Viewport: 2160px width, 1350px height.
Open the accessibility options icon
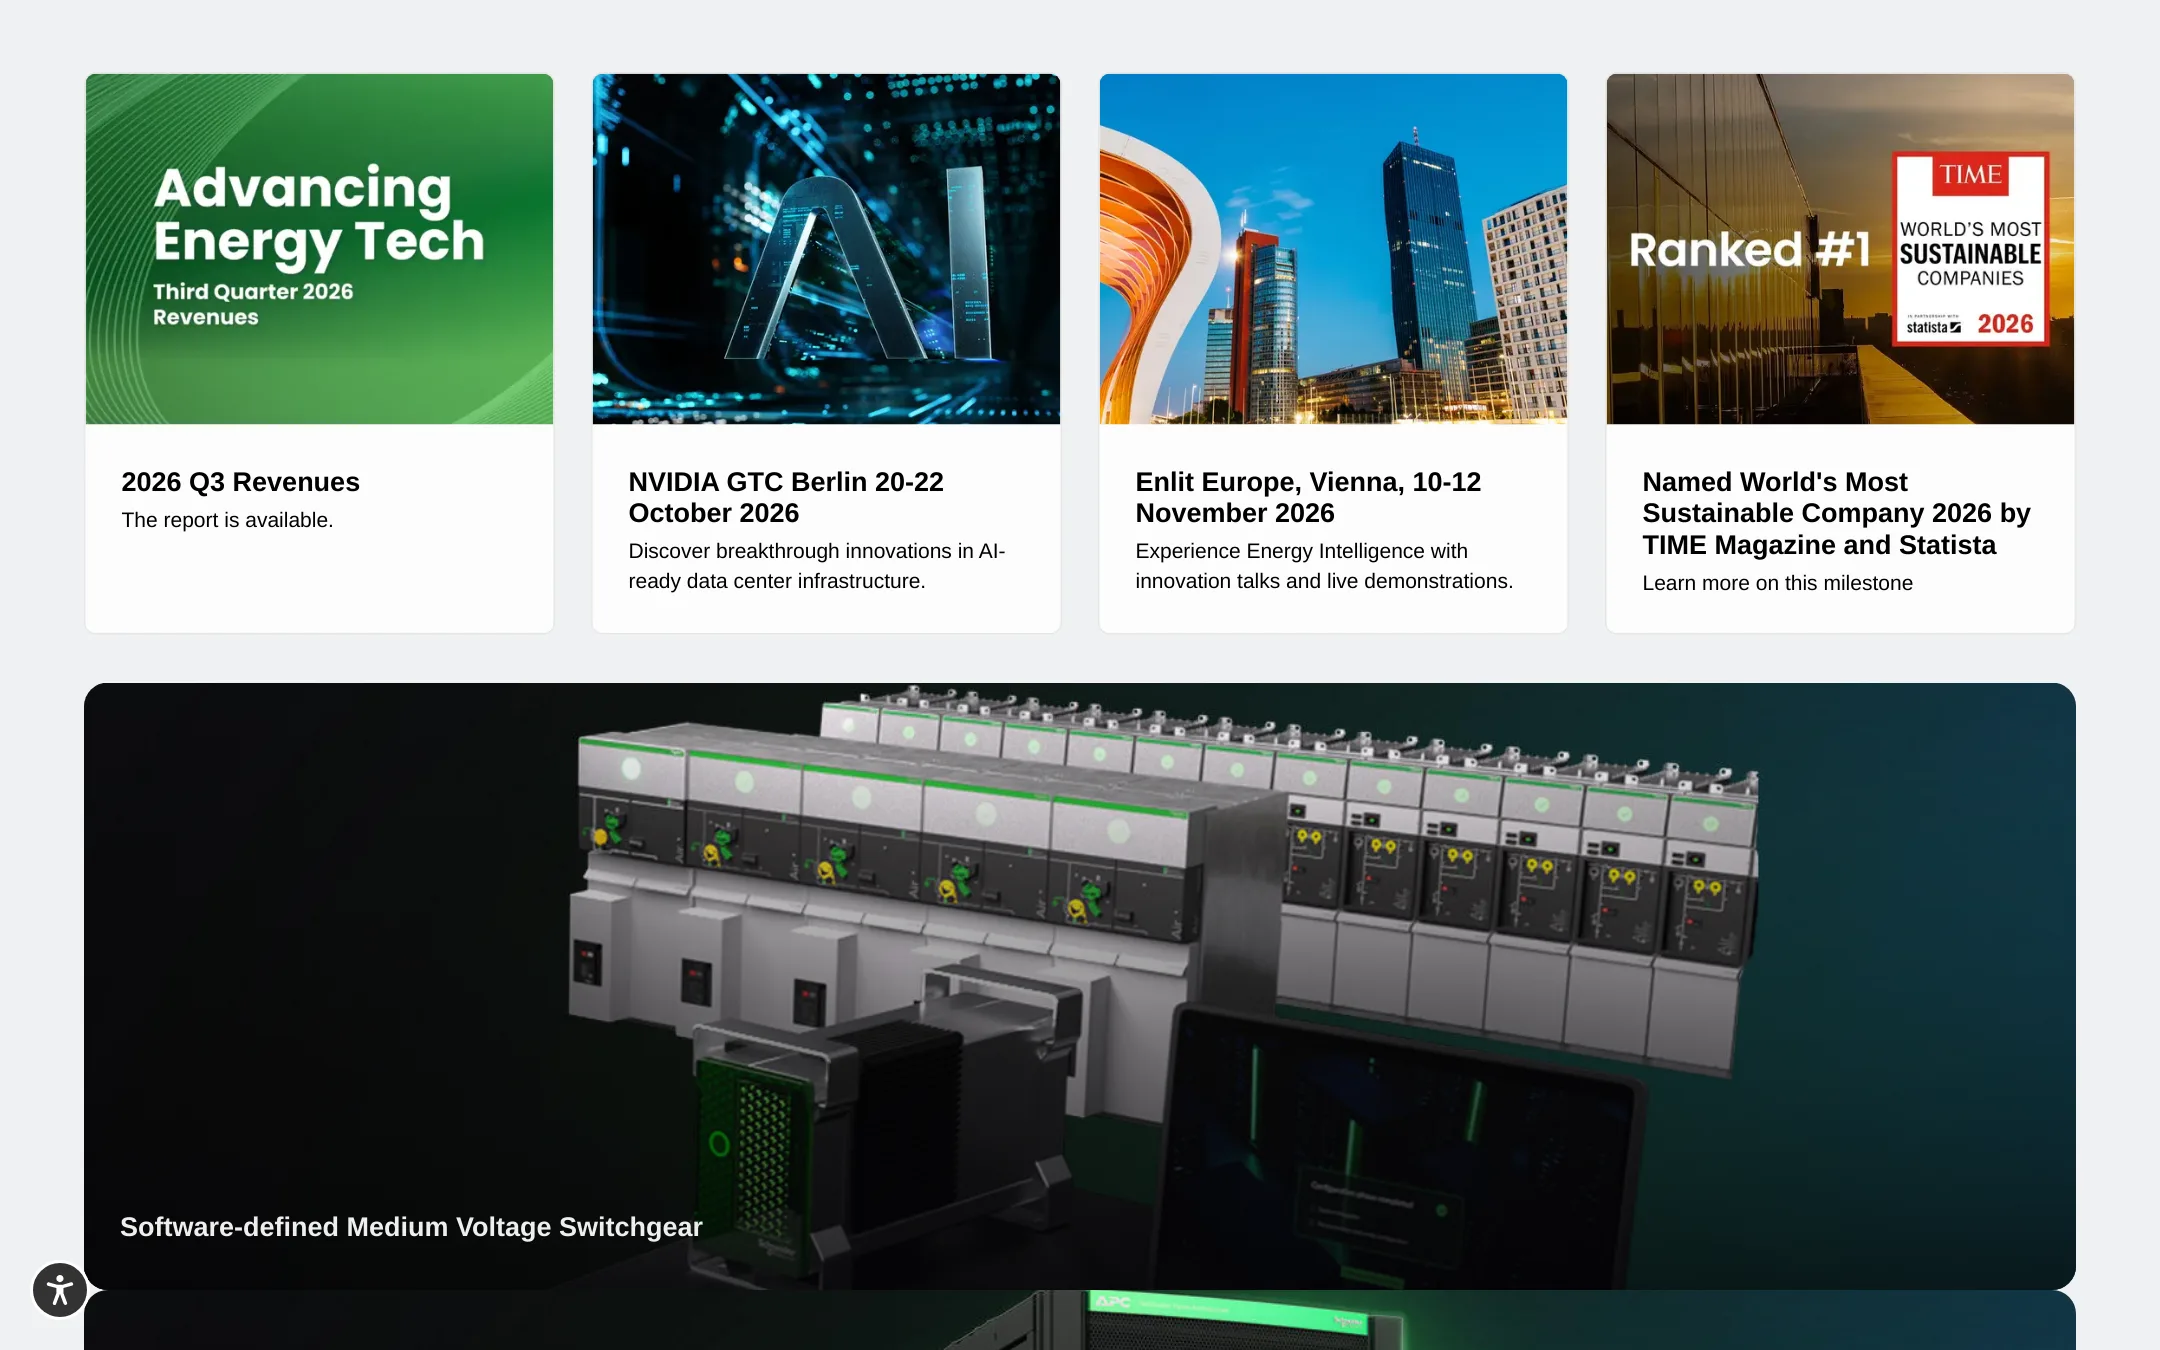60,1290
